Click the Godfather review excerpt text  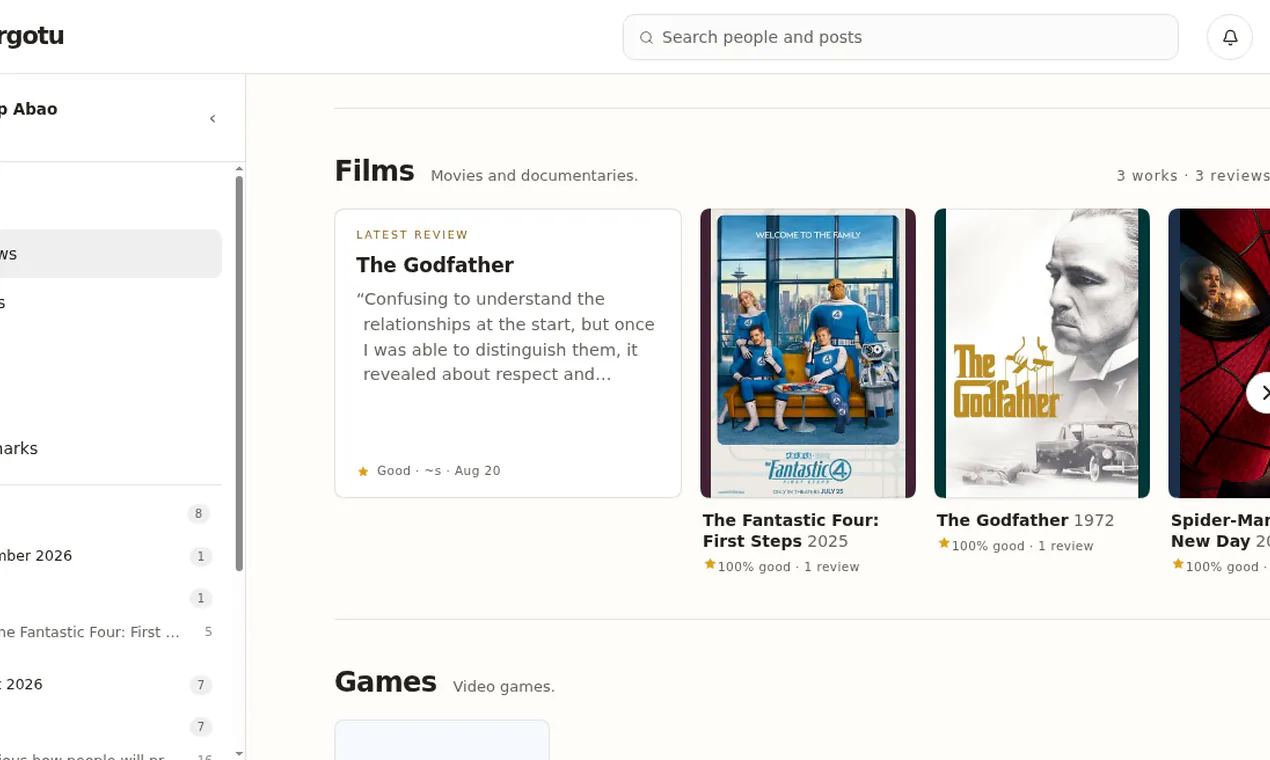[506, 337]
